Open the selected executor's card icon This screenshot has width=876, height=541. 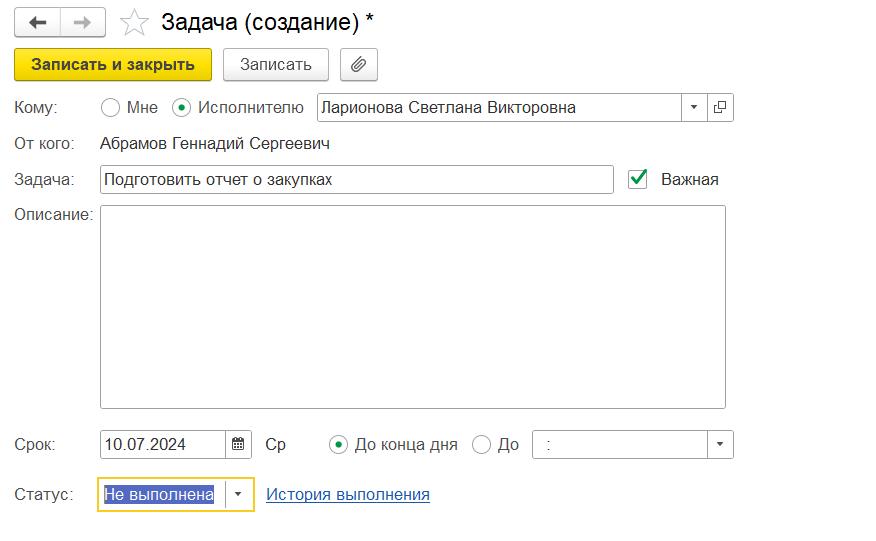720,108
